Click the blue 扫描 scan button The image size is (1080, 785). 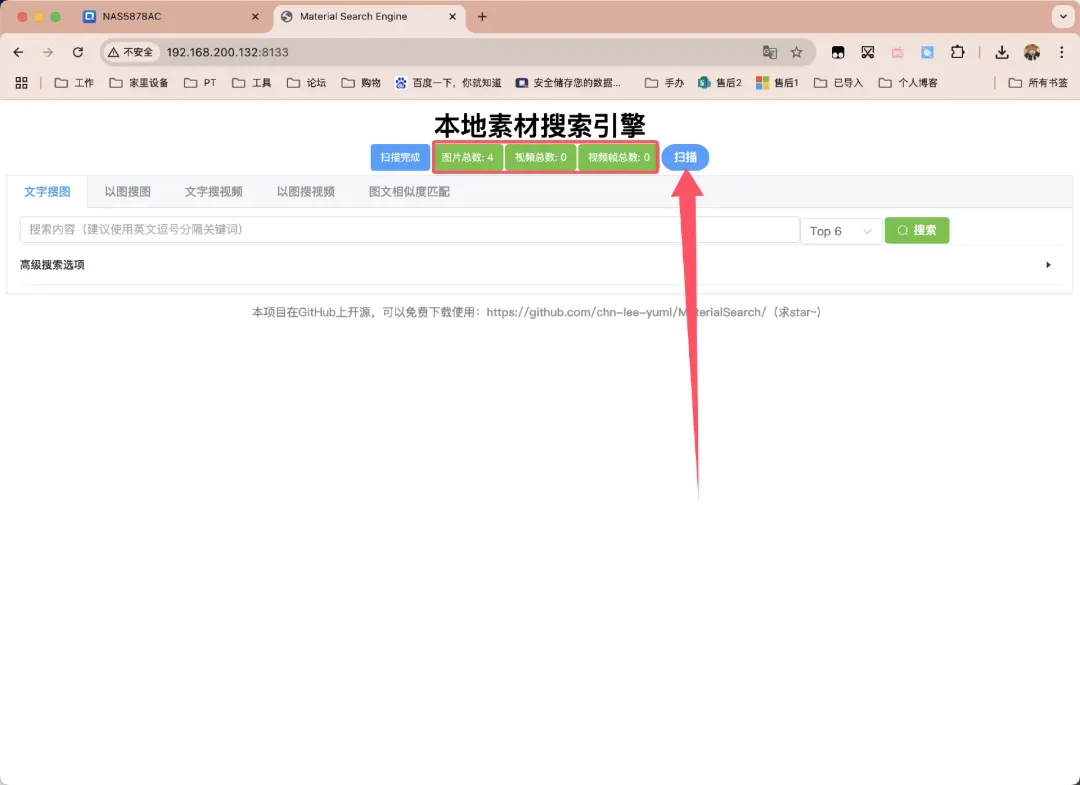[x=685, y=158]
